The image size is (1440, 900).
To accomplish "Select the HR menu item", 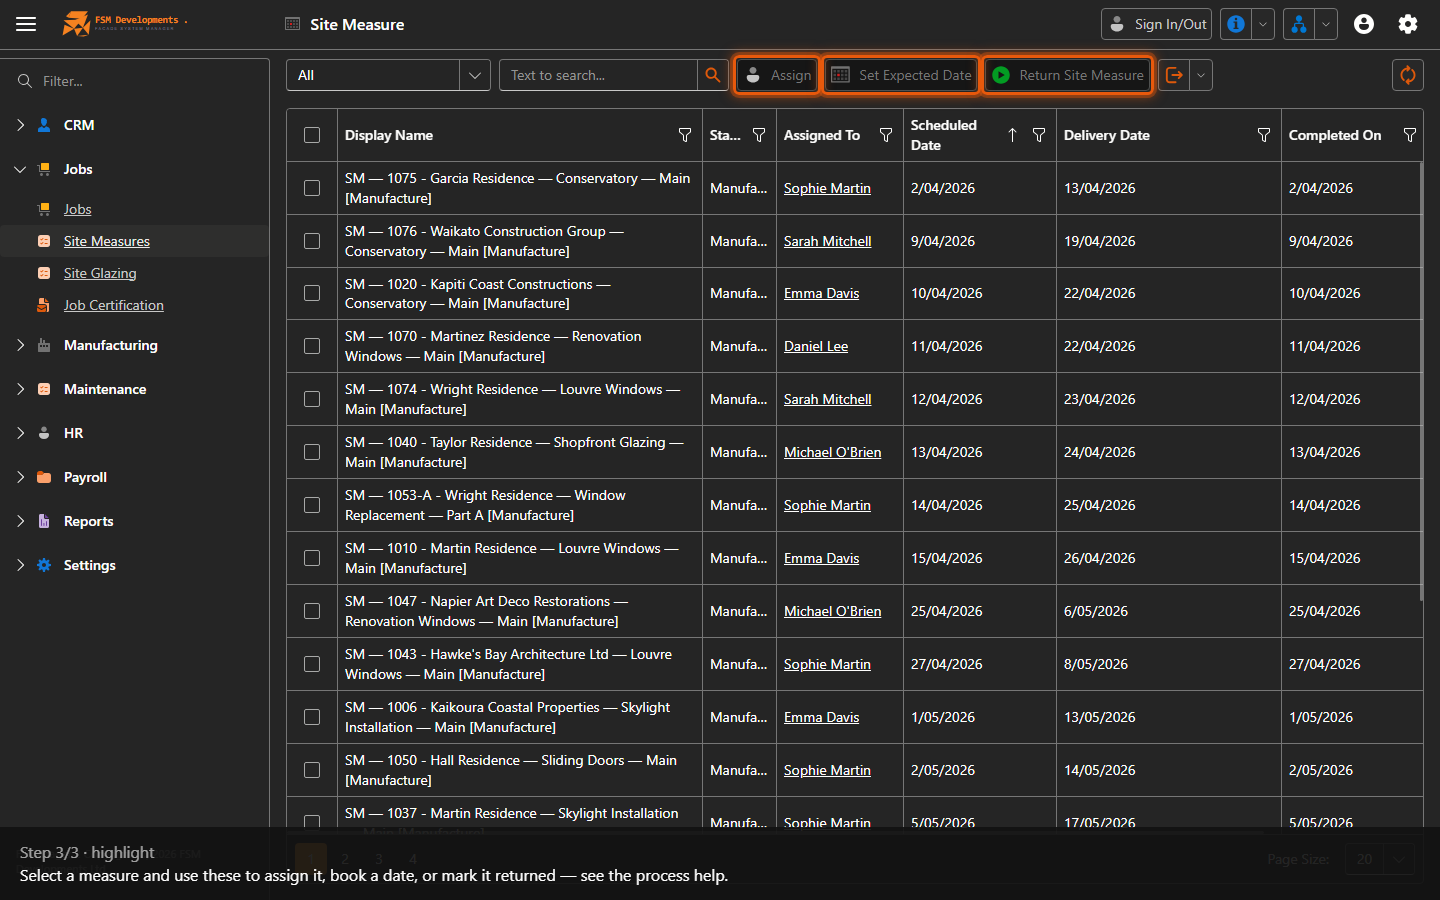I will click(73, 433).
